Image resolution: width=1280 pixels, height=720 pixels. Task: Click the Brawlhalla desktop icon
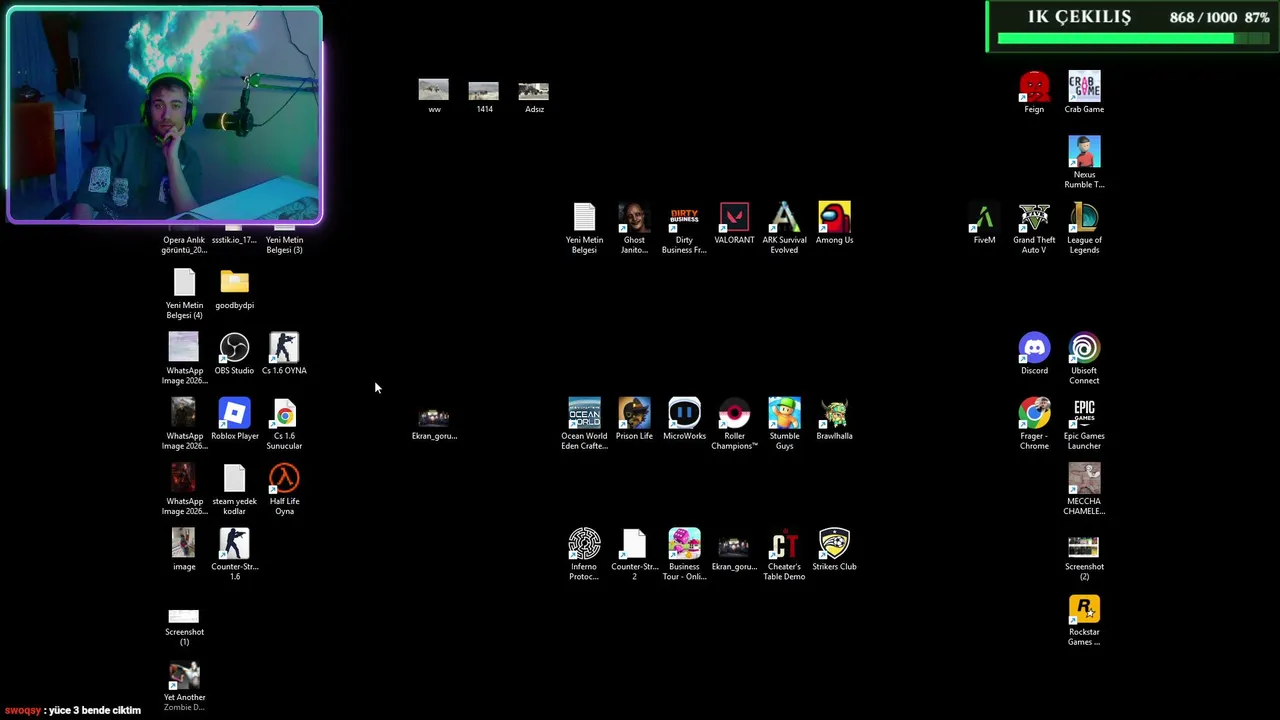tap(834, 414)
